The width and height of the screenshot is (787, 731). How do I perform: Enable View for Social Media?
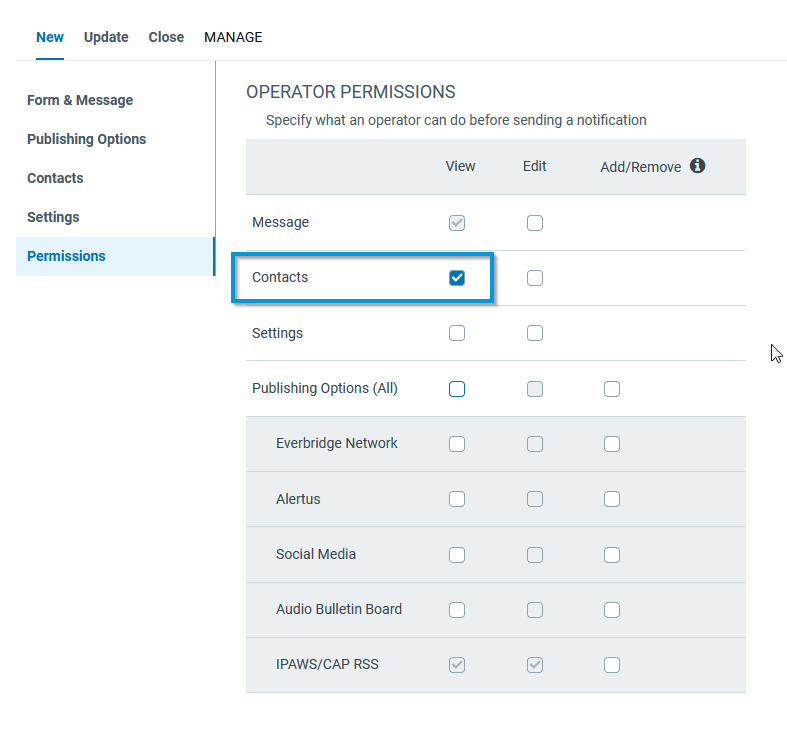457,555
